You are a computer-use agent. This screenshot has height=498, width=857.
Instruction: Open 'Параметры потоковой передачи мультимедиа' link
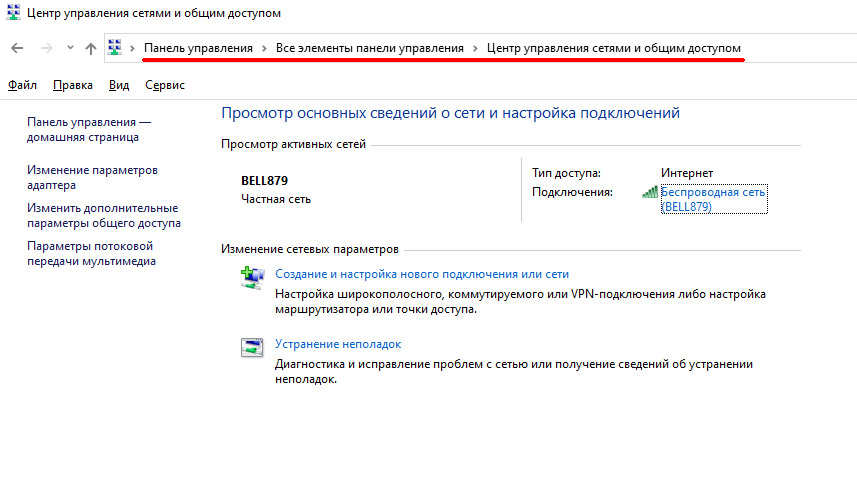pos(91,253)
